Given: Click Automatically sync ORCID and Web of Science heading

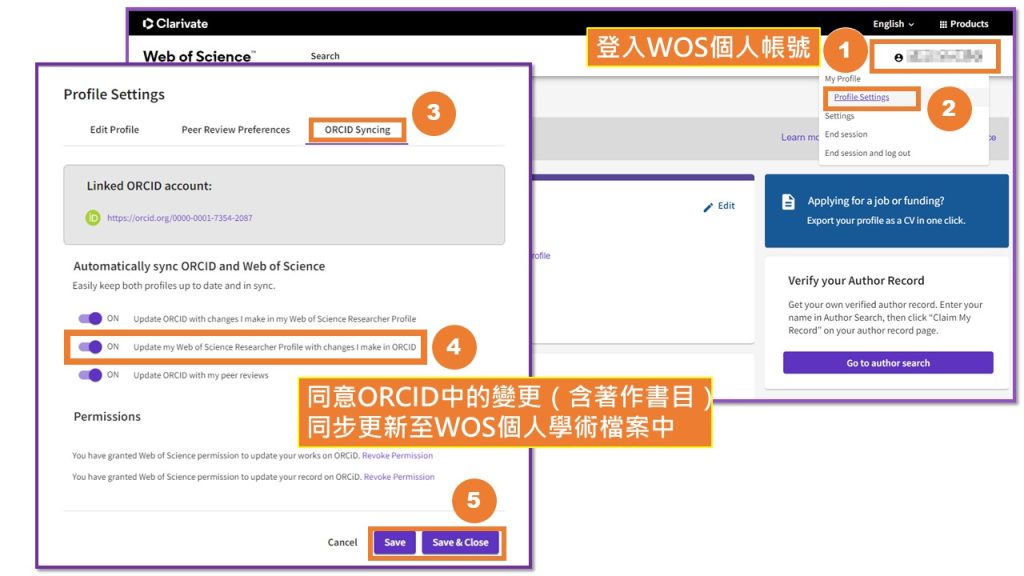Looking at the screenshot, I should [199, 266].
